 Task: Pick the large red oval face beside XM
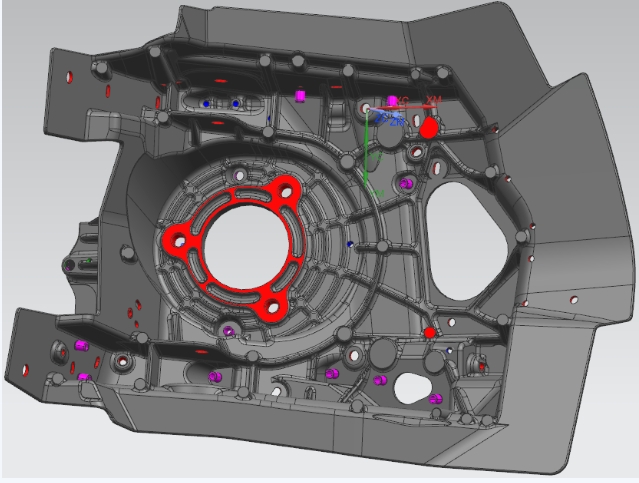pyautogui.click(x=430, y=127)
